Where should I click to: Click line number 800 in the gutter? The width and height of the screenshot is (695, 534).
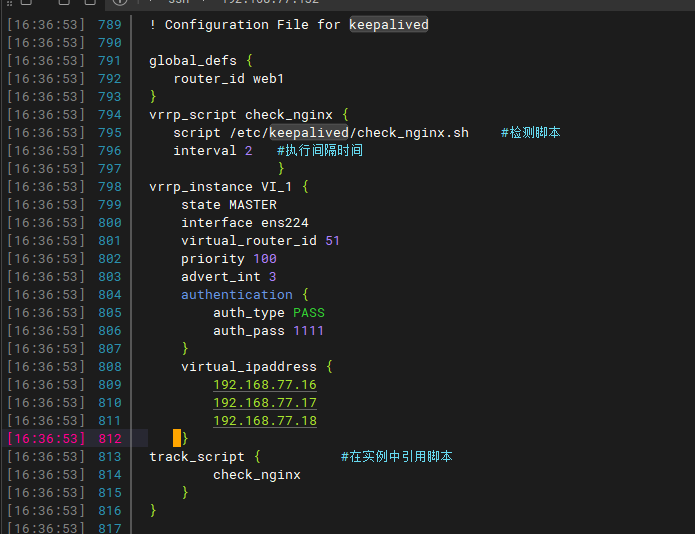[110, 222]
